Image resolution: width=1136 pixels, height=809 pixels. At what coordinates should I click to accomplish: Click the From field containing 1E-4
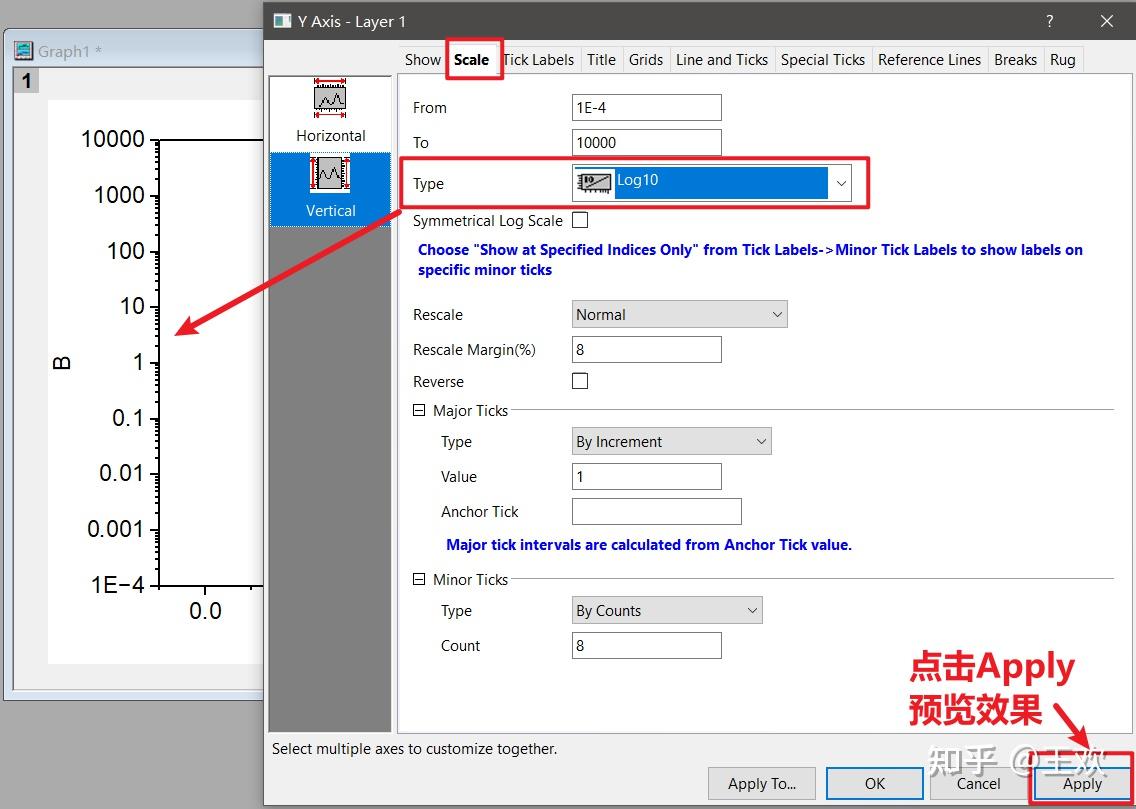coord(647,107)
